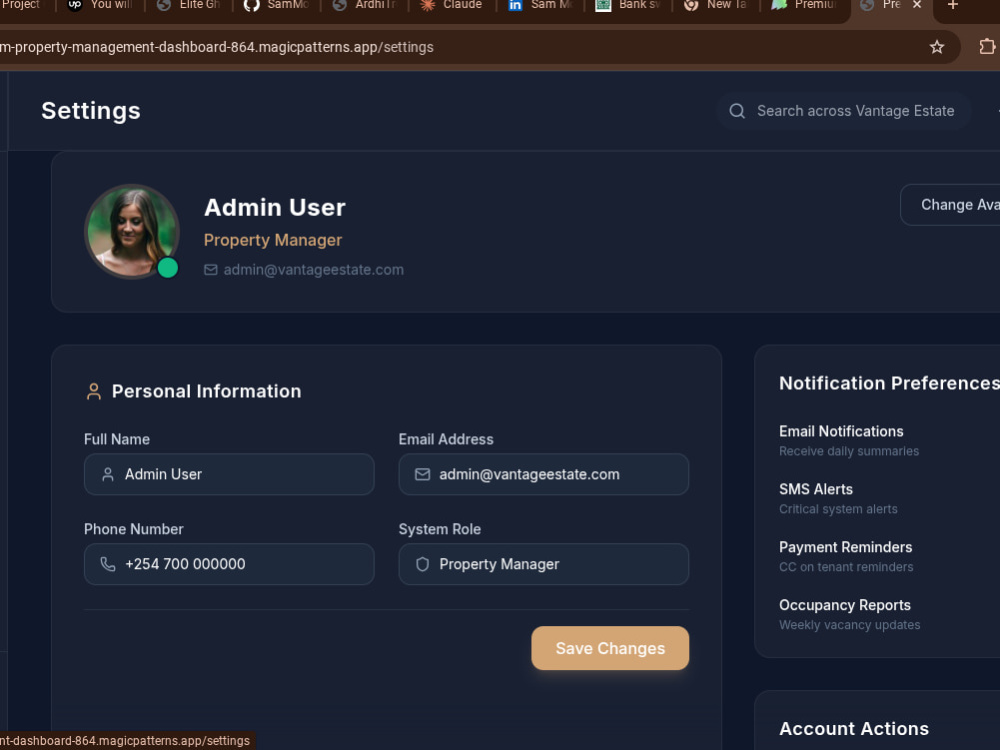Click the search magnifier icon
The height and width of the screenshot is (750, 1000).
[x=737, y=111]
